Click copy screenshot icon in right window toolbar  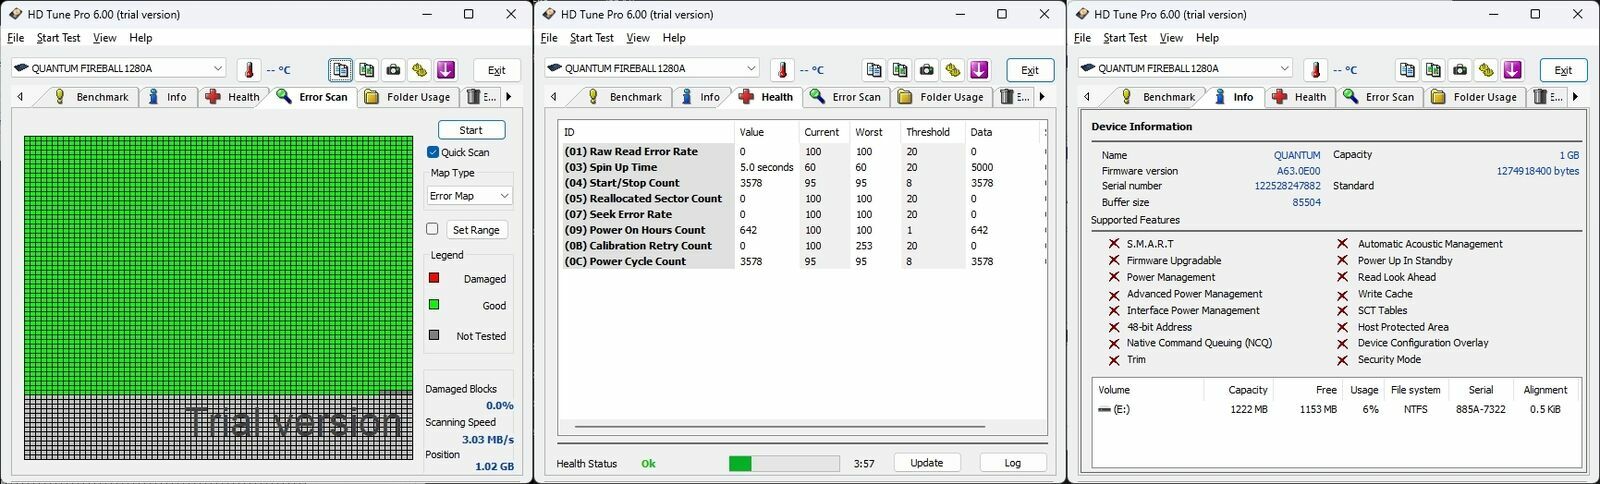pyautogui.click(x=1433, y=70)
